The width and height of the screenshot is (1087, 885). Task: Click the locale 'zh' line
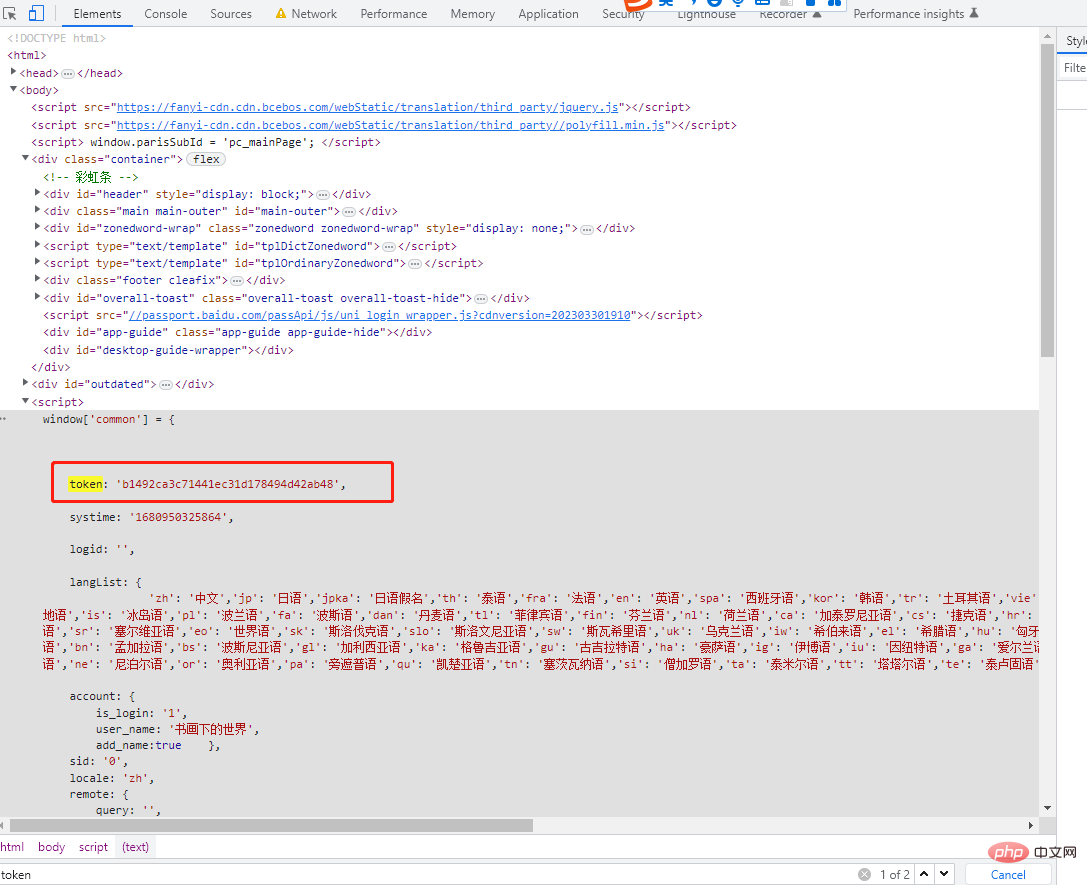[x=112, y=778]
